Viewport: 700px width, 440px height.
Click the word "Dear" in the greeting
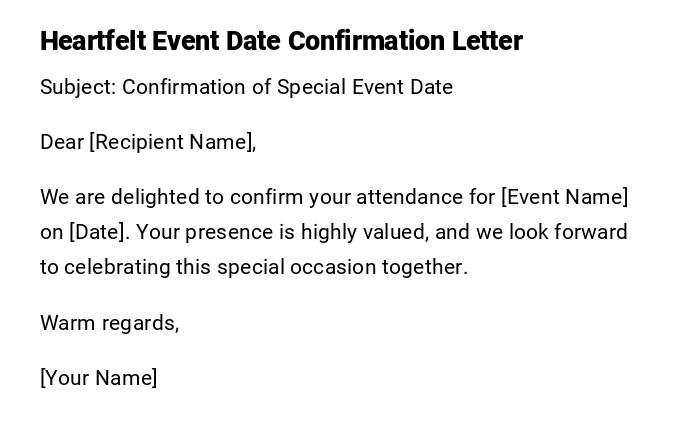tap(62, 142)
